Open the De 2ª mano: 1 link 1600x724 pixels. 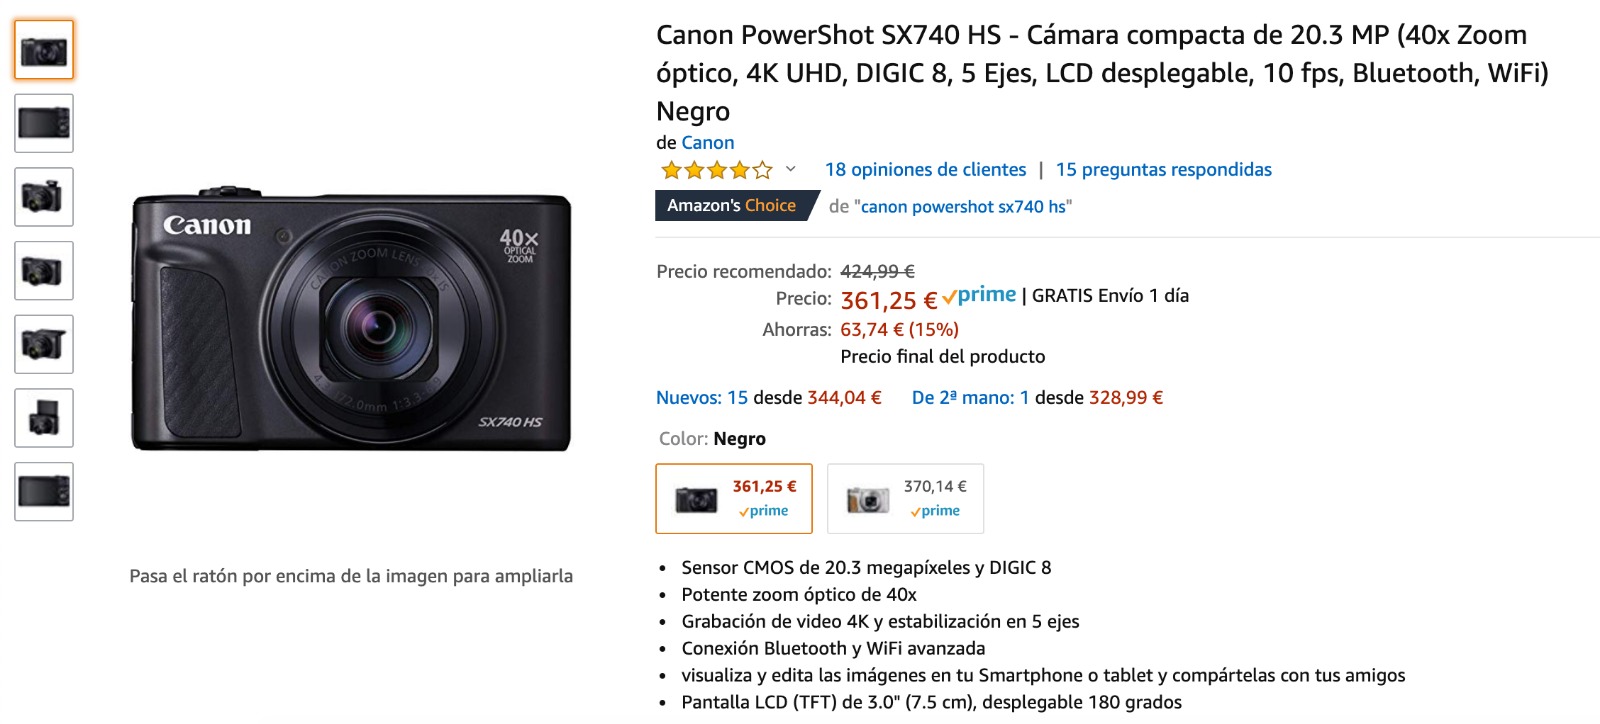coord(970,398)
